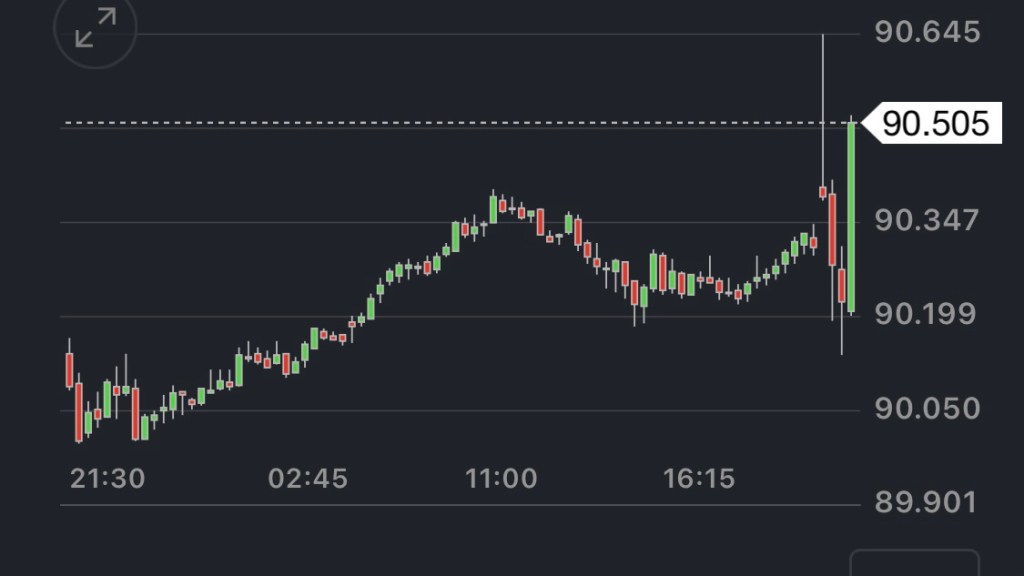Image resolution: width=1024 pixels, height=576 pixels.
Task: Click the expand to fullscreen icon
Action: pos(96,27)
